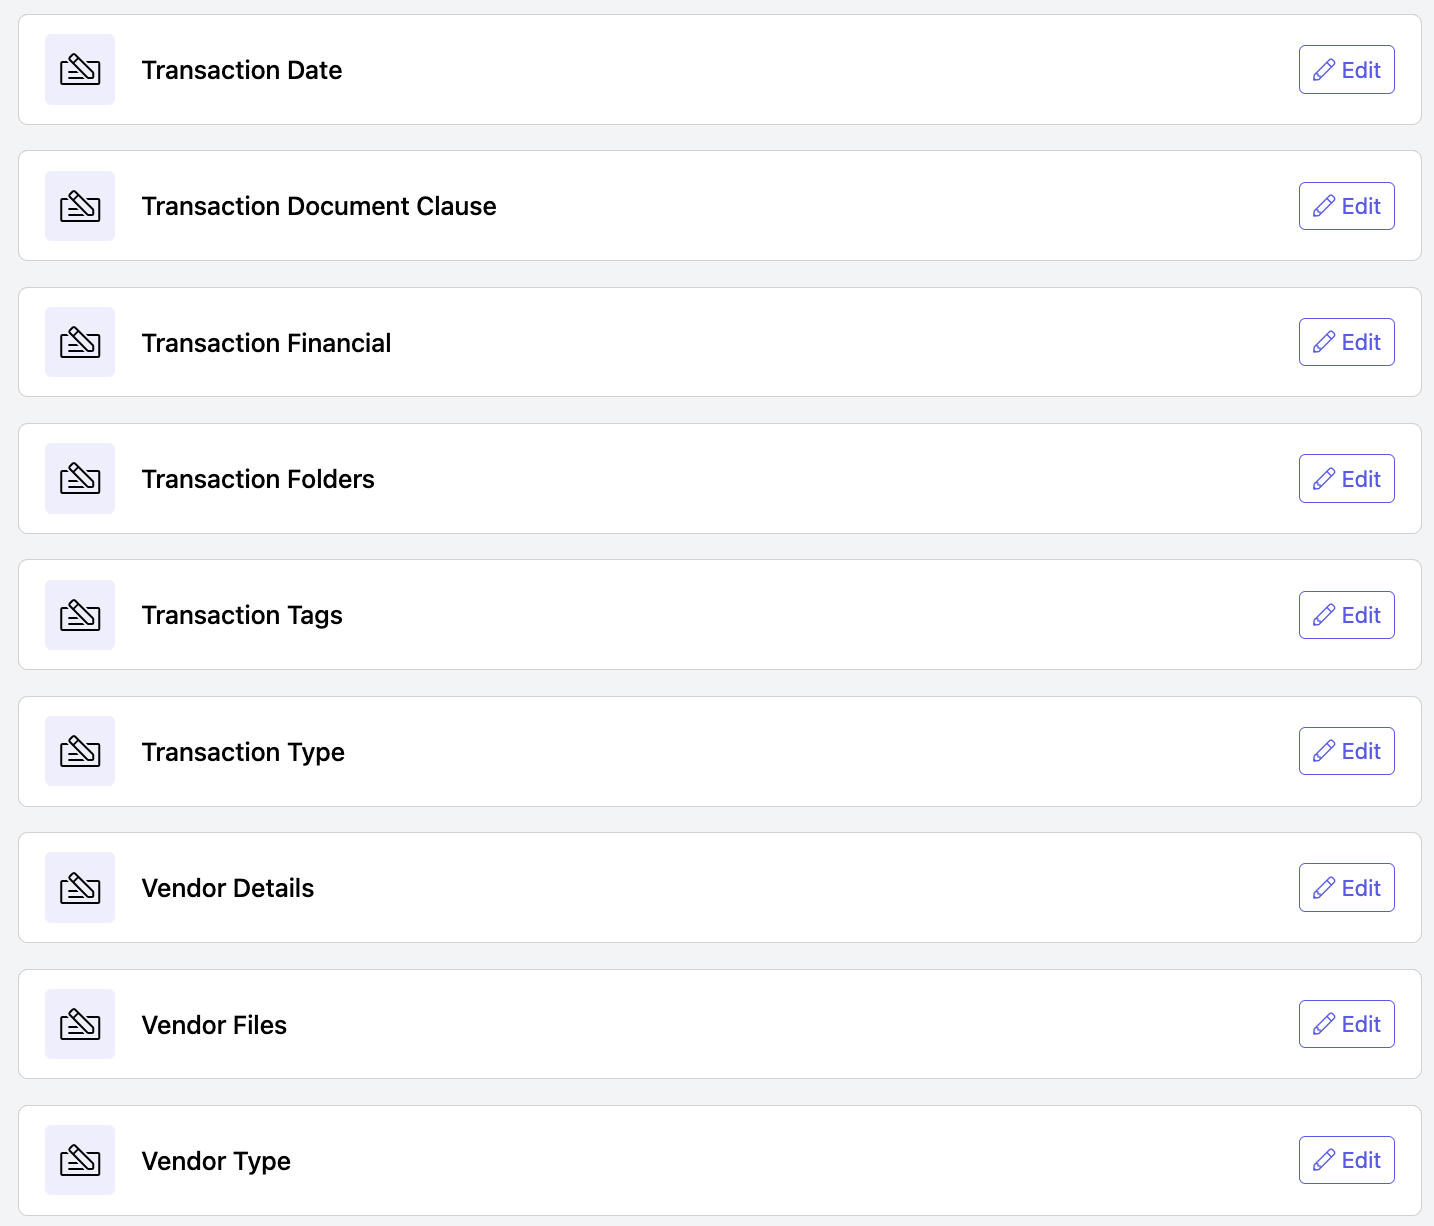Screen dimensions: 1434x1226
Task: Click the Transaction Tags row icon
Action: [x=80, y=615]
